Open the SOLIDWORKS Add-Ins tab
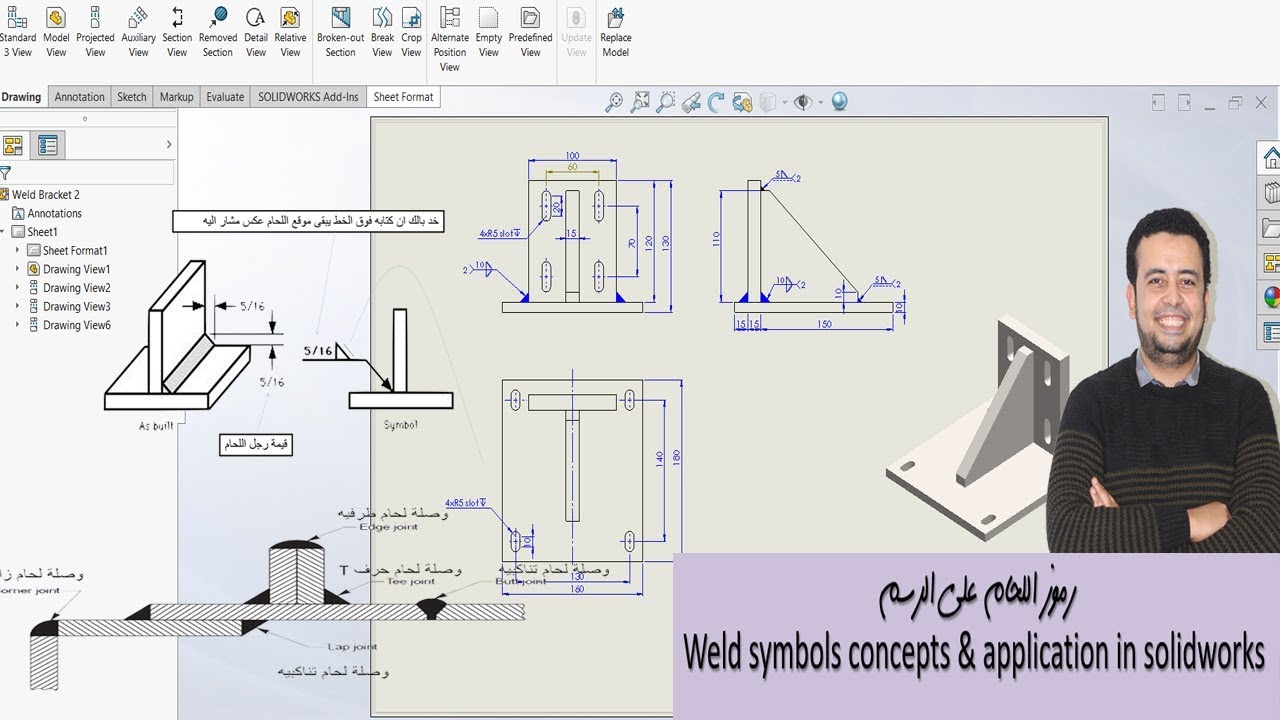This screenshot has width=1280, height=720. [x=308, y=97]
